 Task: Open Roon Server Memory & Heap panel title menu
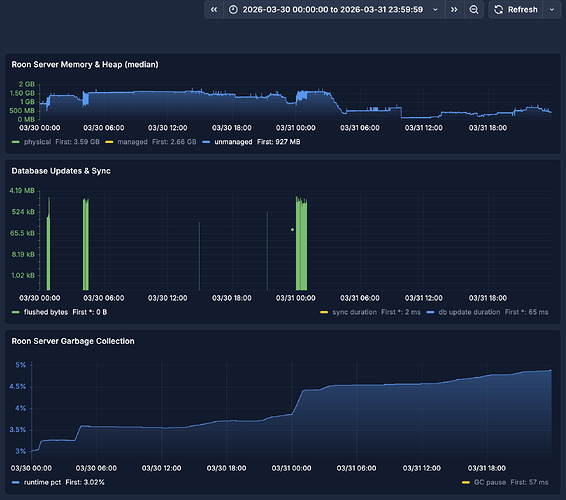(85, 65)
